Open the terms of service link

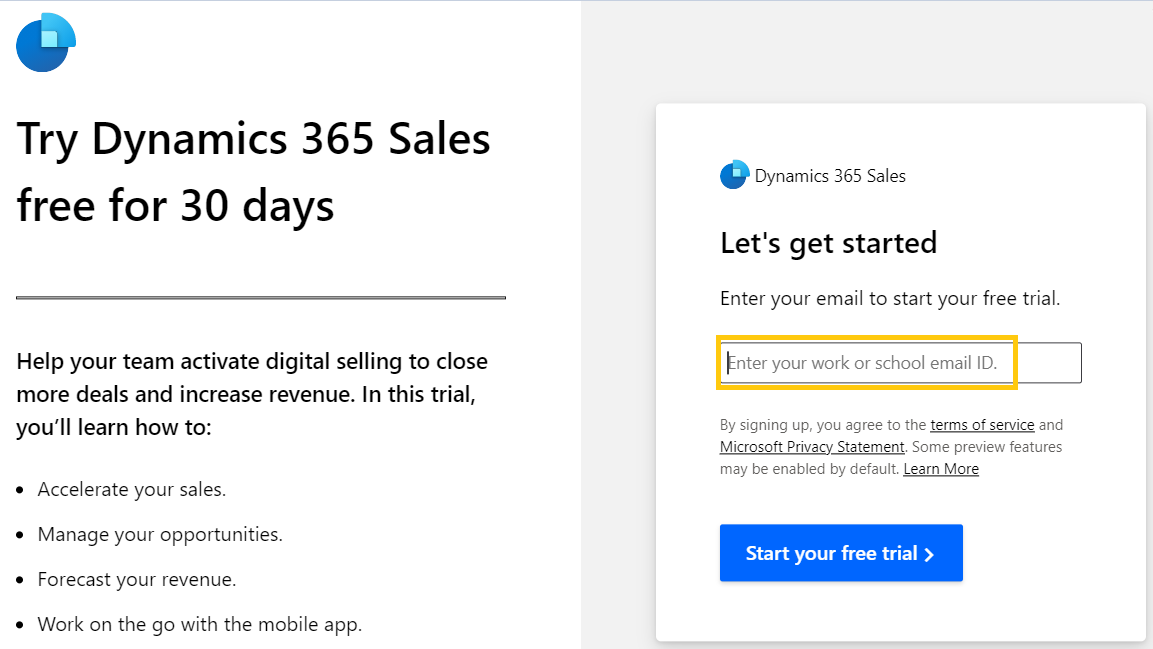point(982,425)
